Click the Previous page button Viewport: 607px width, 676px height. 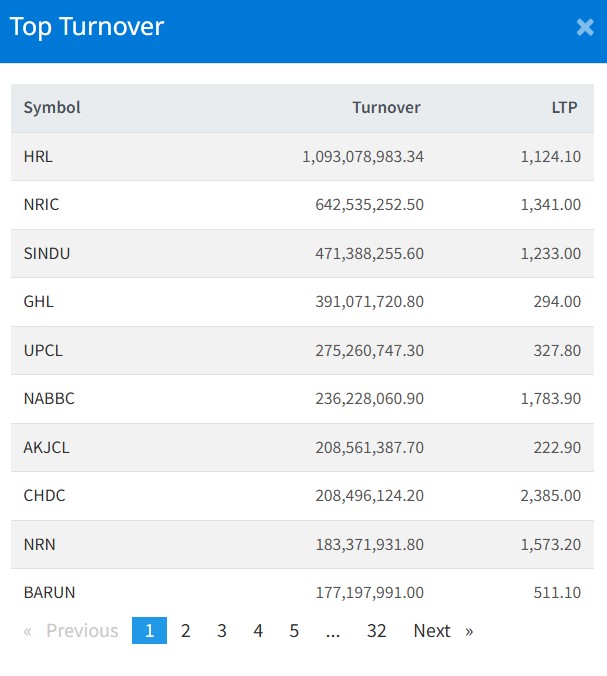point(71,631)
